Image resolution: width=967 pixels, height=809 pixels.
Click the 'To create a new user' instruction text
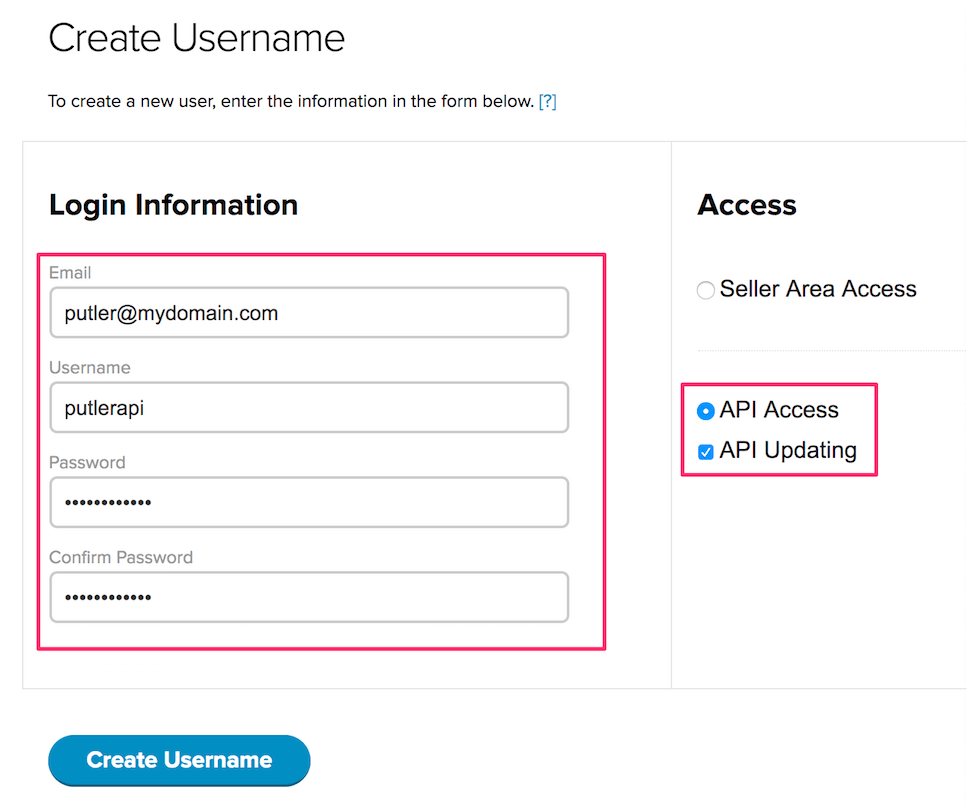coord(290,102)
